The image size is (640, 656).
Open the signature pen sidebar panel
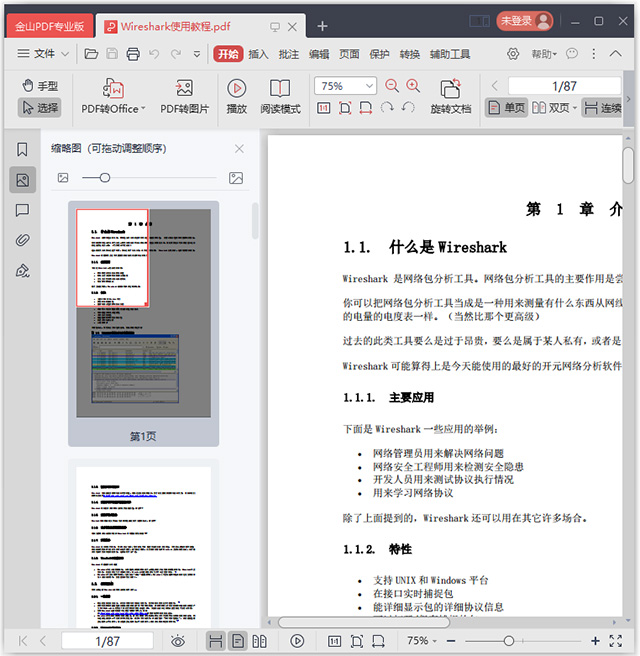(x=22, y=271)
